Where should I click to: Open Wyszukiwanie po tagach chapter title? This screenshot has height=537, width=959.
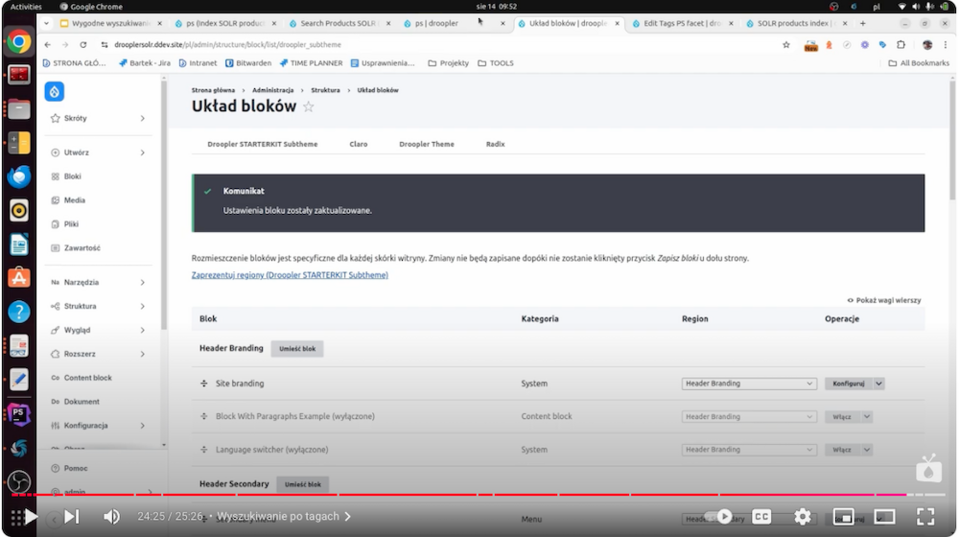coord(283,517)
